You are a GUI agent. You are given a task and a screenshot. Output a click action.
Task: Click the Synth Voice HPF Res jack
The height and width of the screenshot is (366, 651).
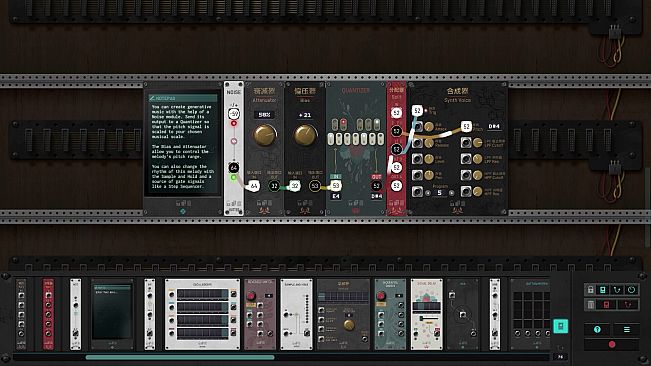[x=466, y=191]
